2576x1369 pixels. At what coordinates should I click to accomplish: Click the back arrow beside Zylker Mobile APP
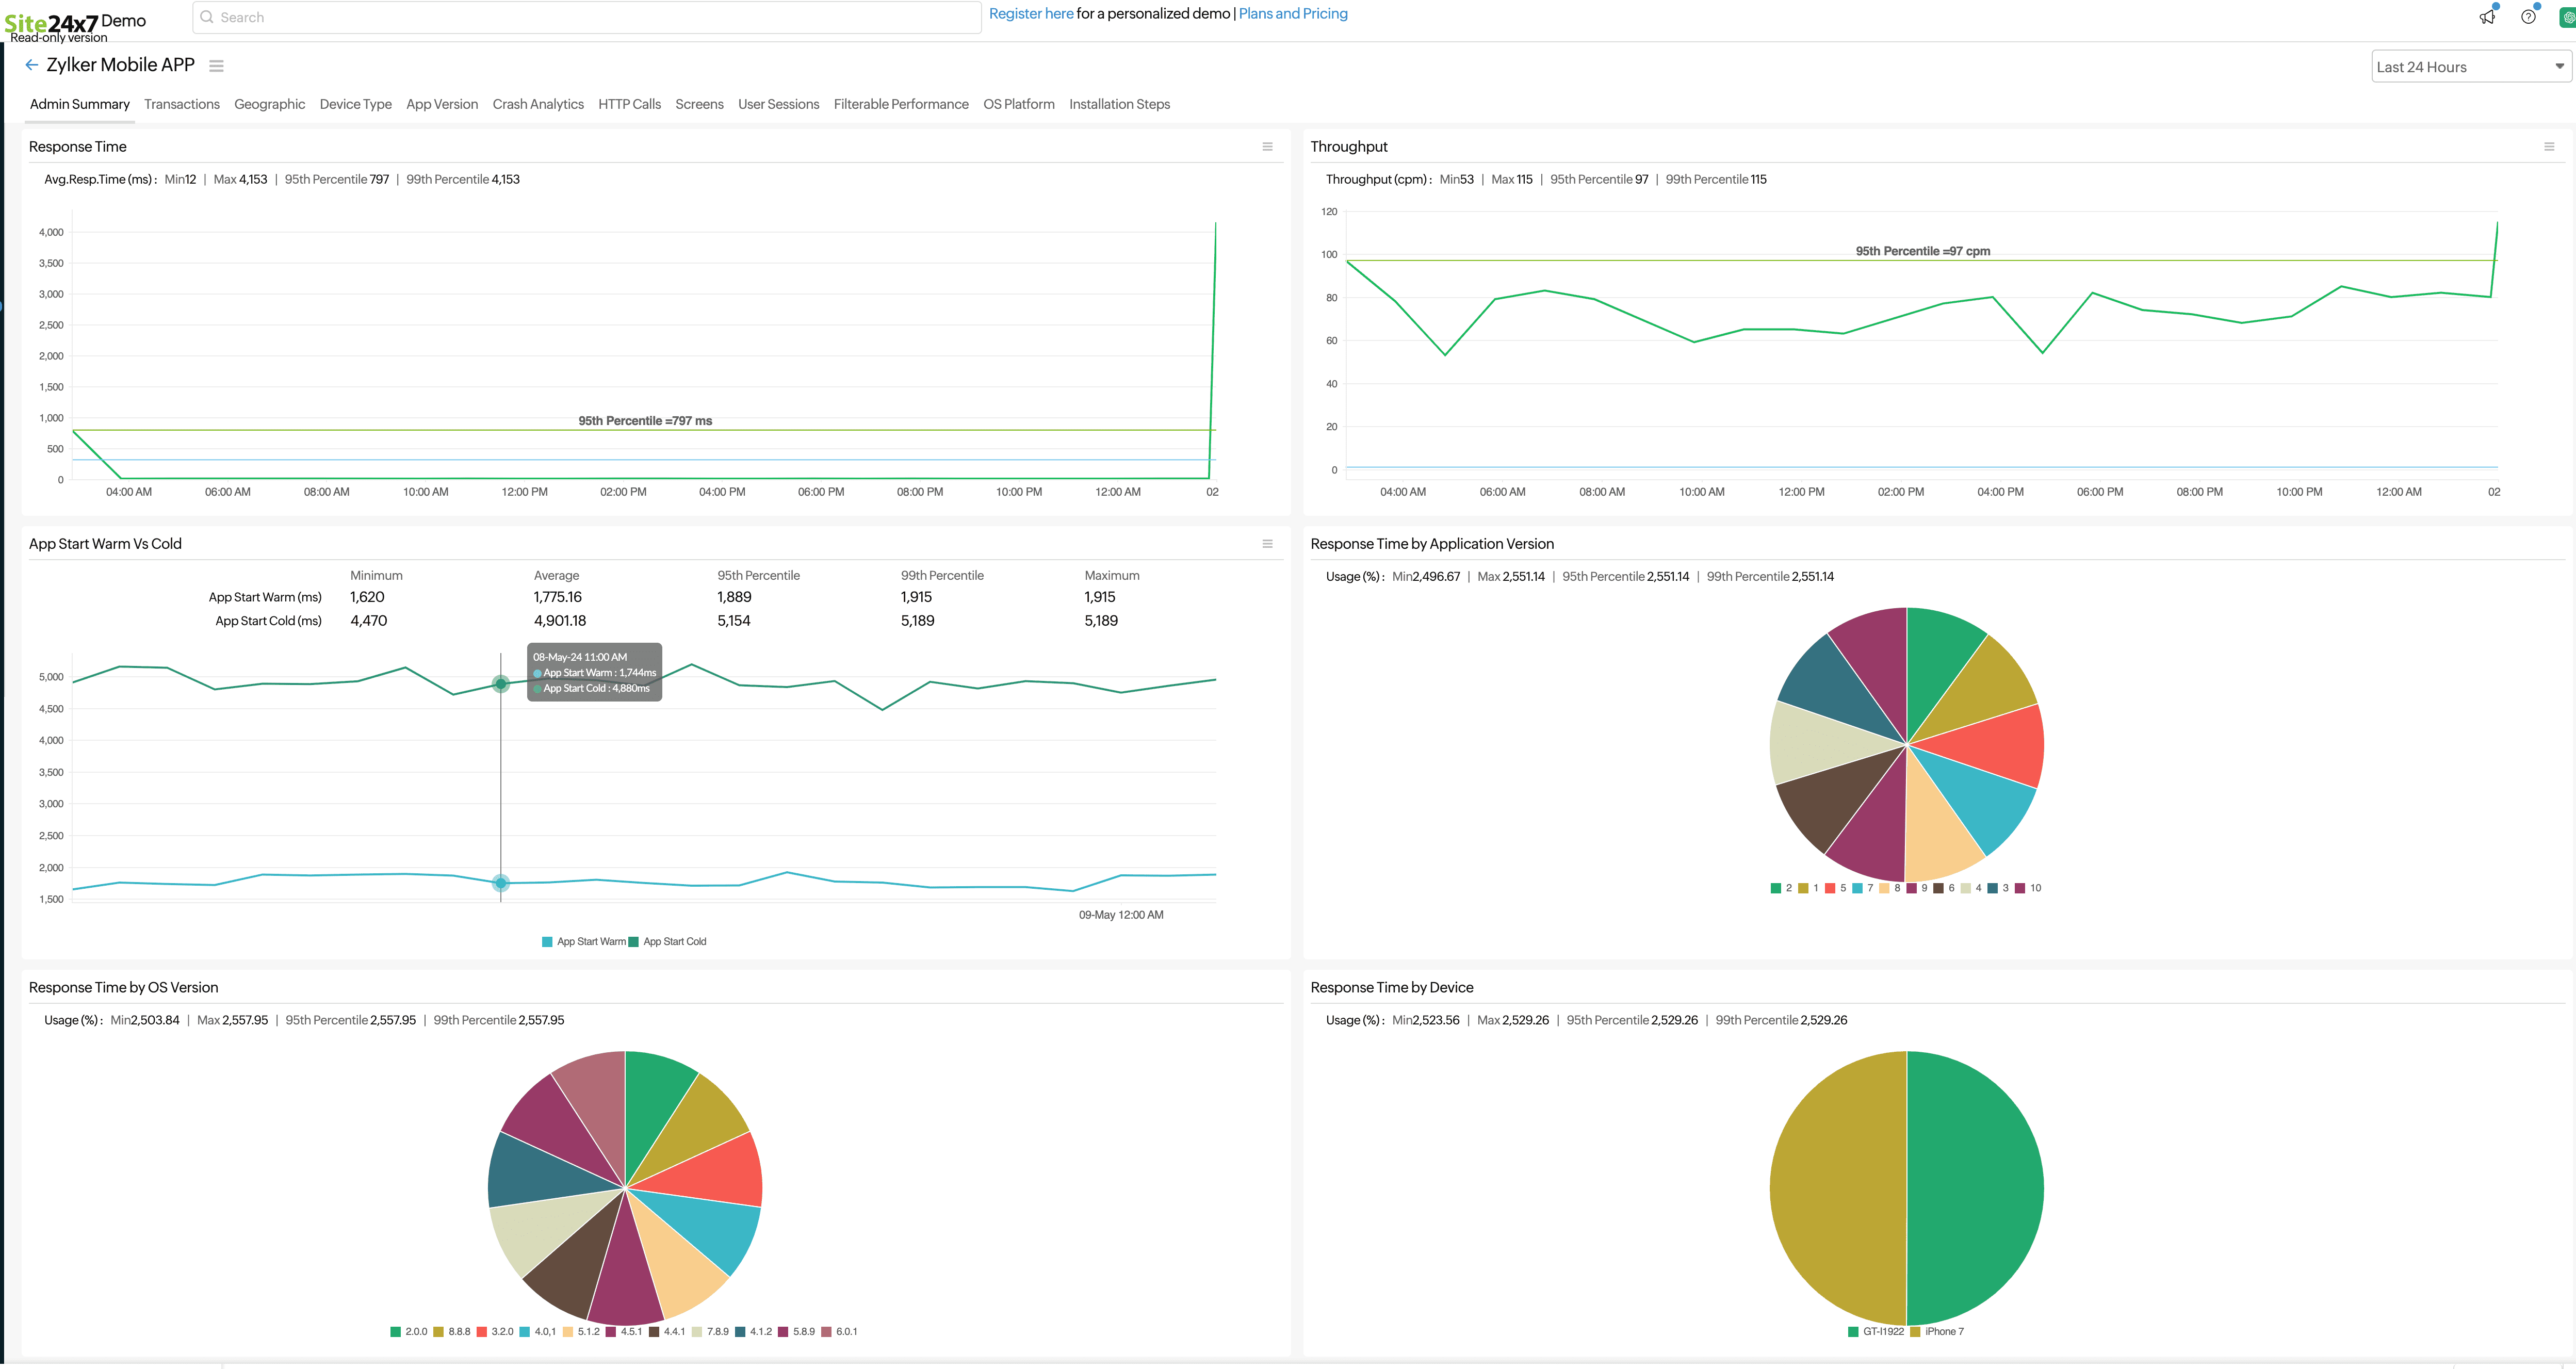tap(32, 65)
